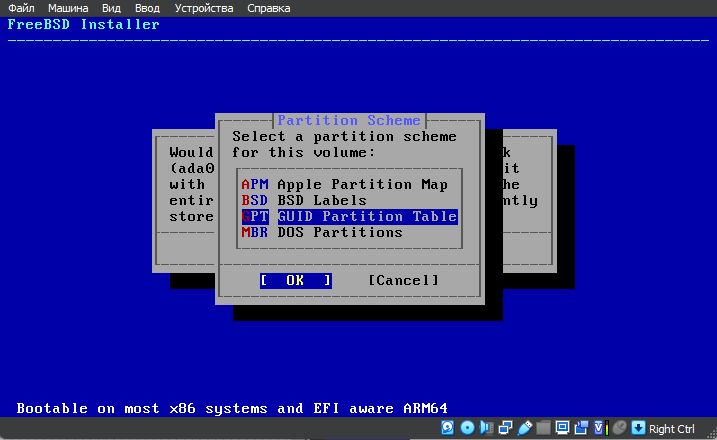Open the Ввод menu
The width and height of the screenshot is (717, 440).
[147, 8]
